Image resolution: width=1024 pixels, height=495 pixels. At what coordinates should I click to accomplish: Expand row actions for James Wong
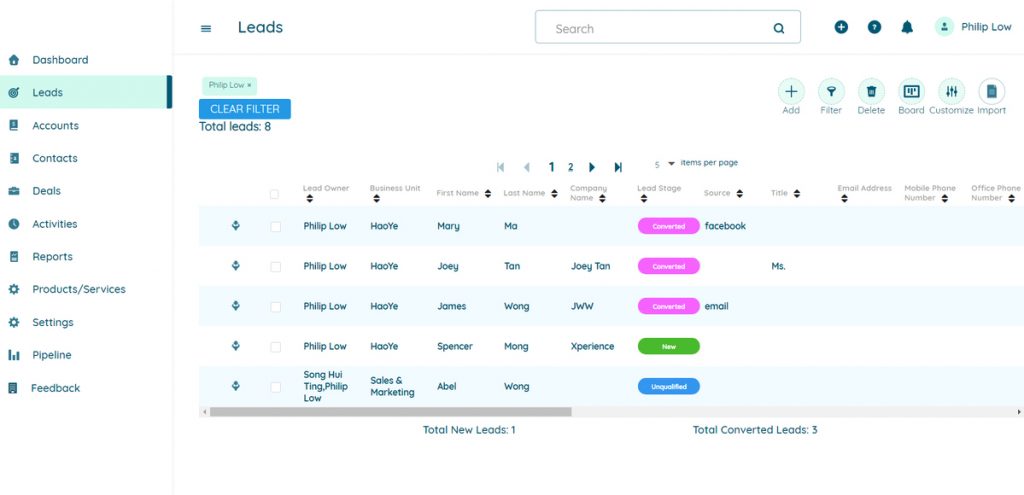coord(235,306)
